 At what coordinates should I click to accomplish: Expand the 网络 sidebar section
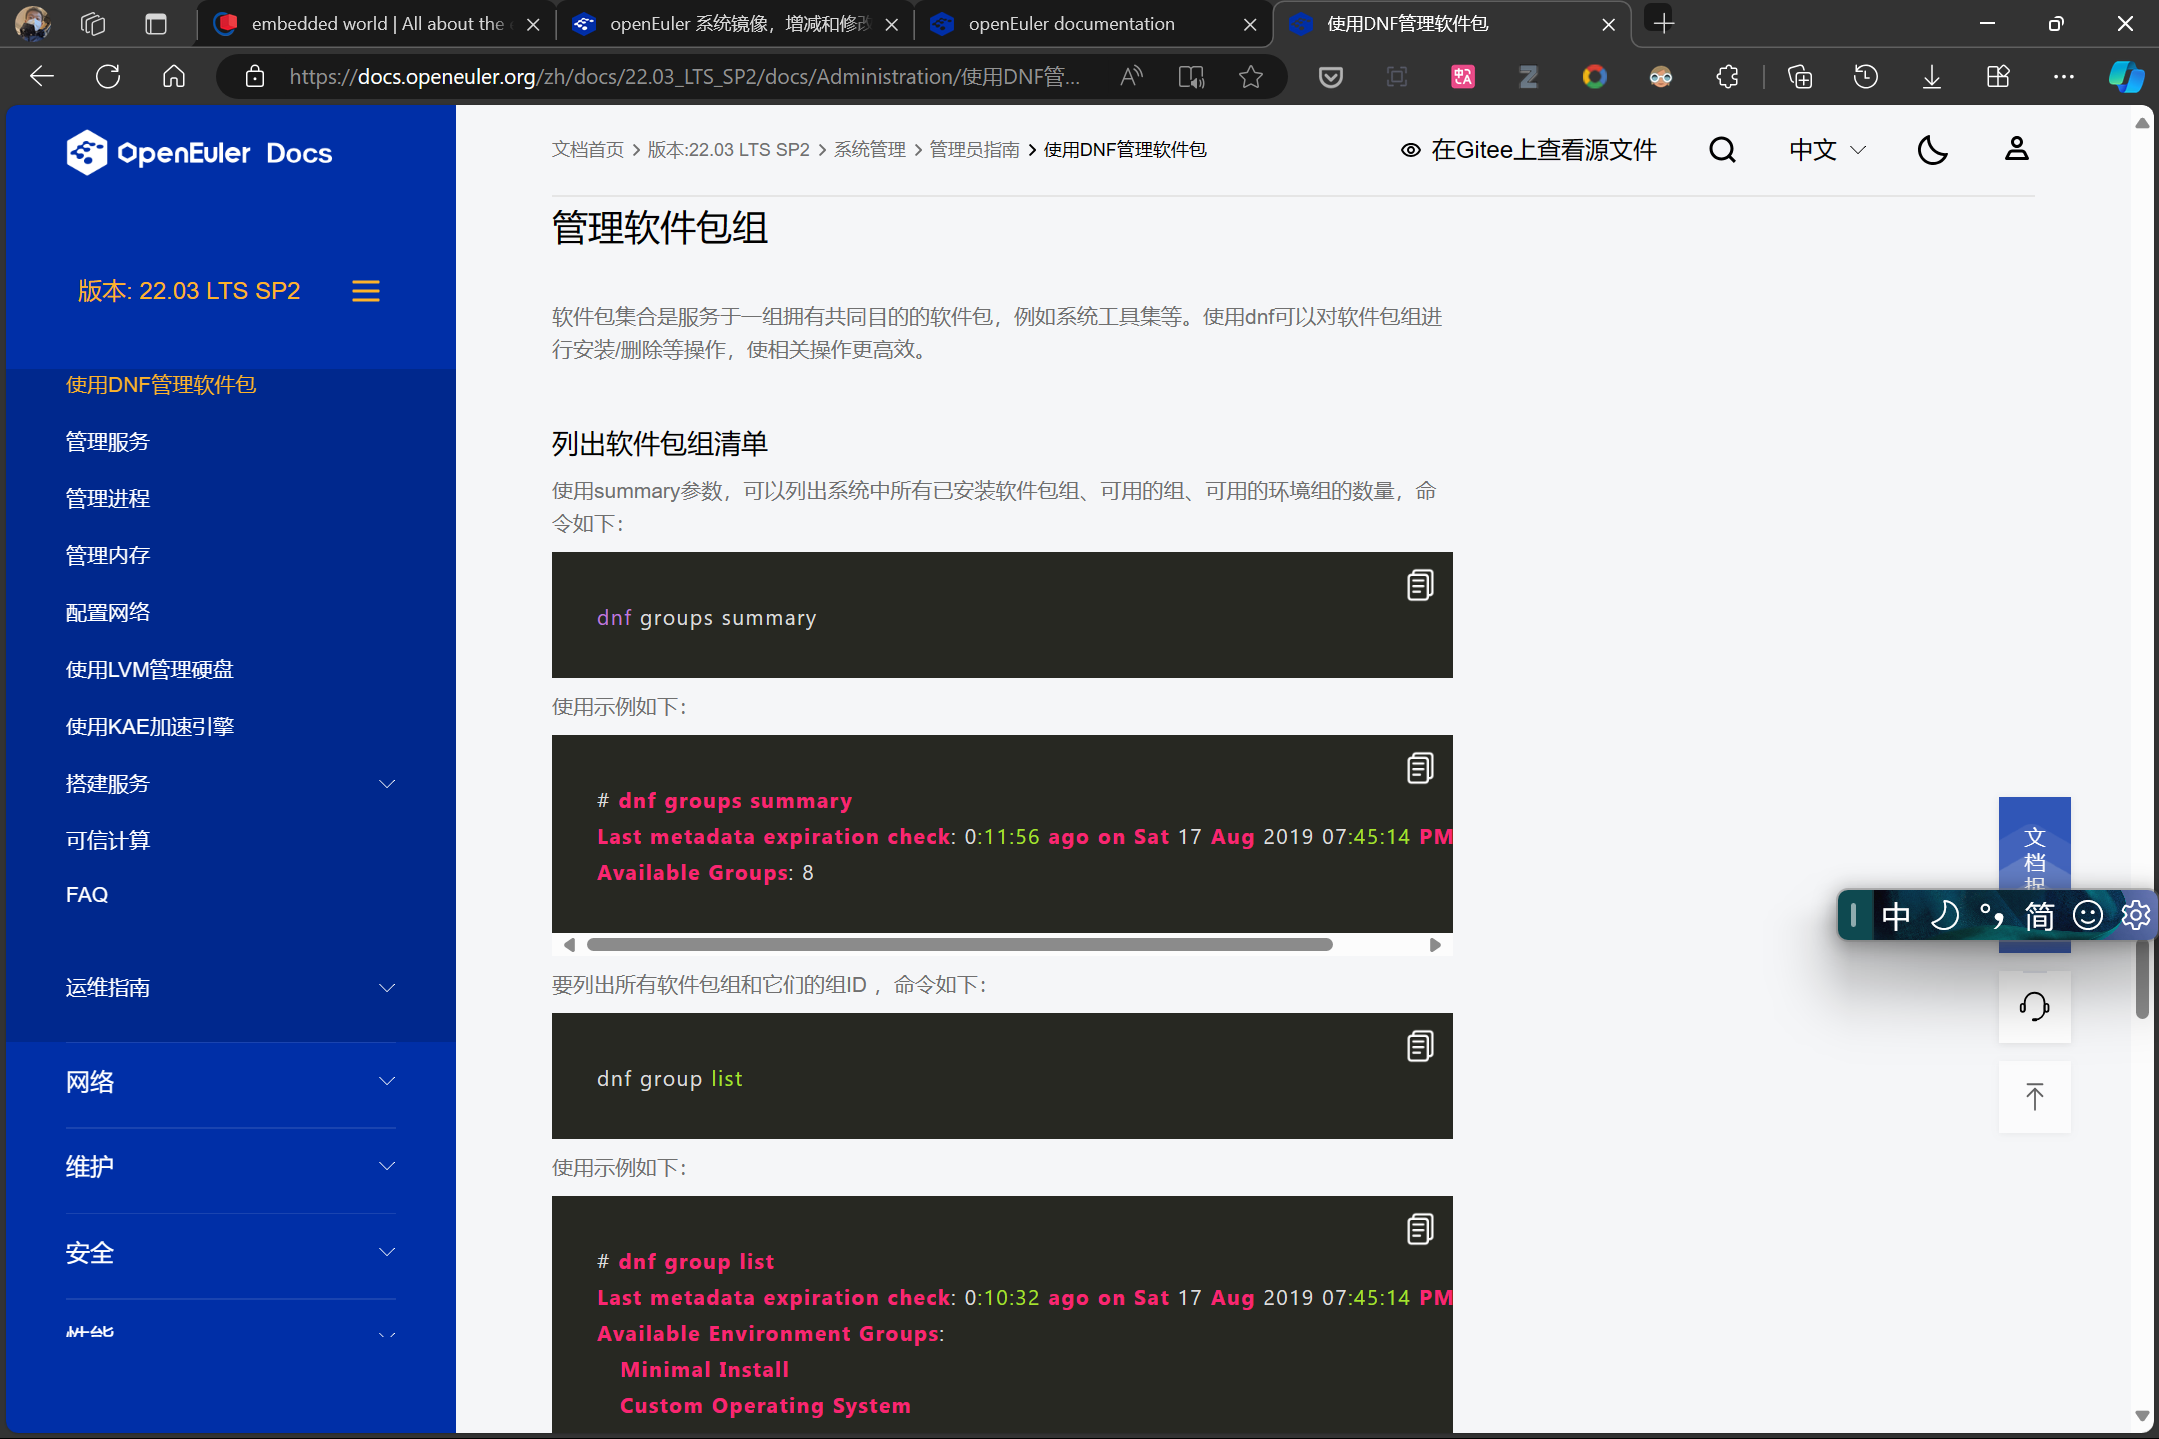386,1082
